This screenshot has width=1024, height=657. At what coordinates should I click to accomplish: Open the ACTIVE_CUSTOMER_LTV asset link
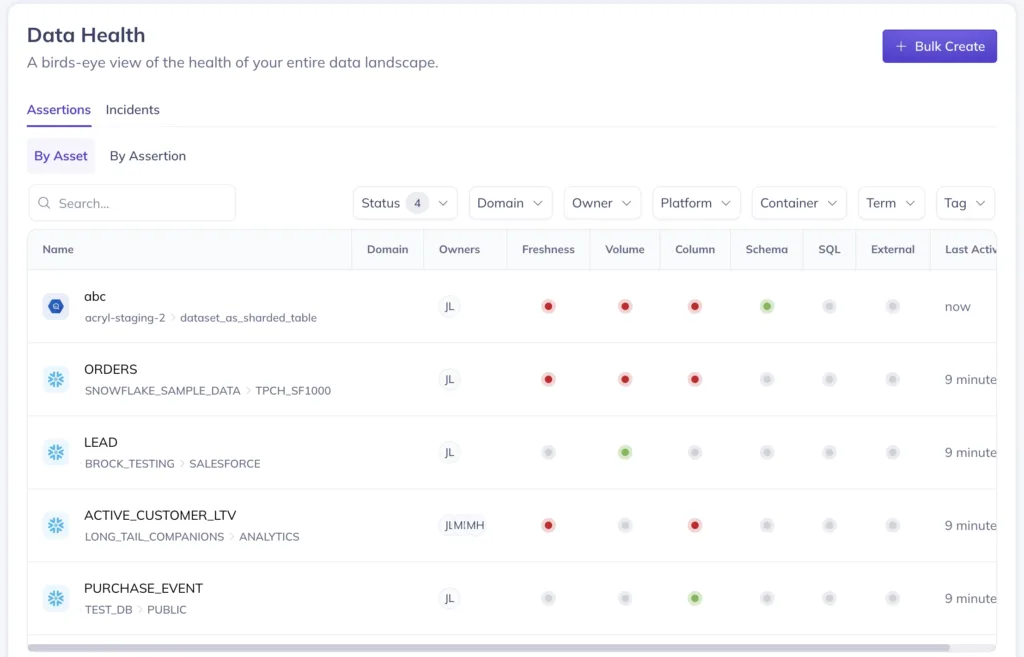point(158,515)
